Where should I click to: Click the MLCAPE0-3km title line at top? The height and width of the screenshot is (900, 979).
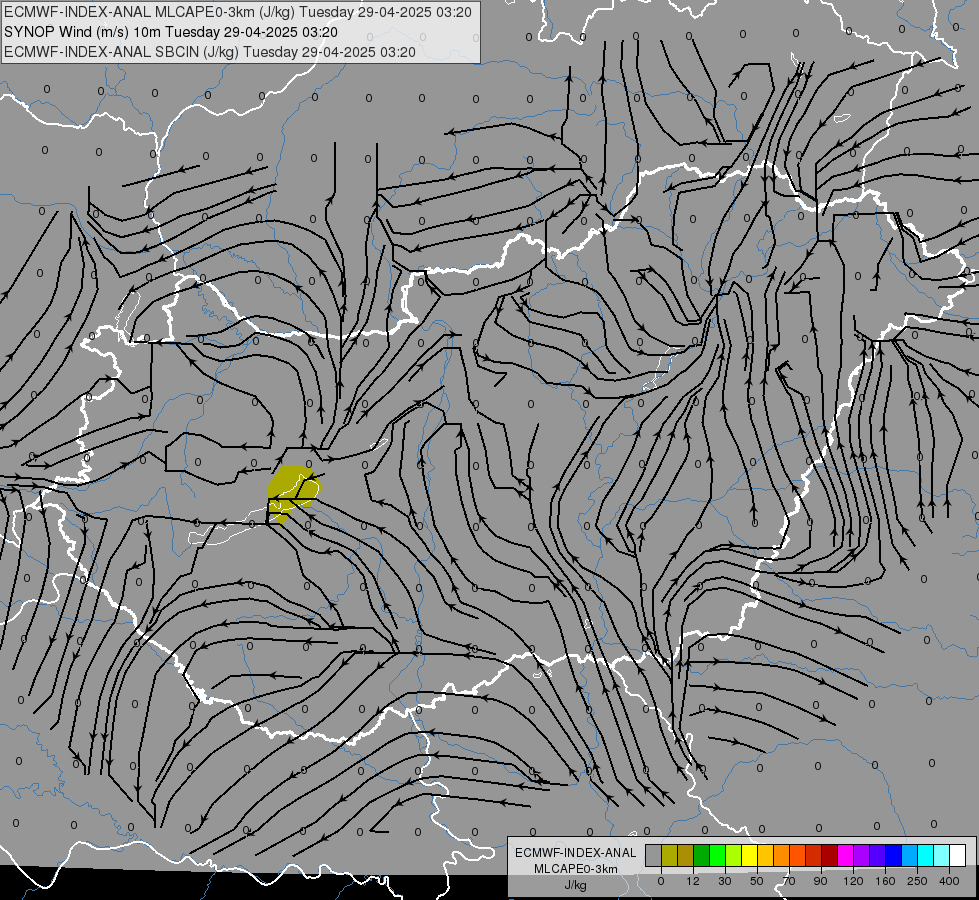pos(237,12)
